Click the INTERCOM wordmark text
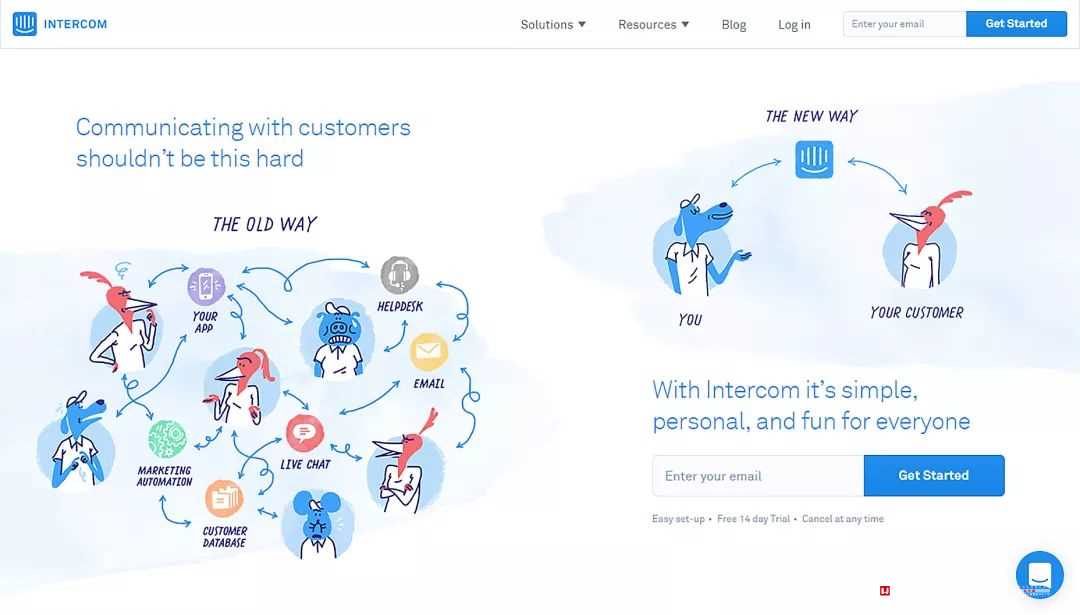The image size is (1080, 615). click(x=75, y=24)
